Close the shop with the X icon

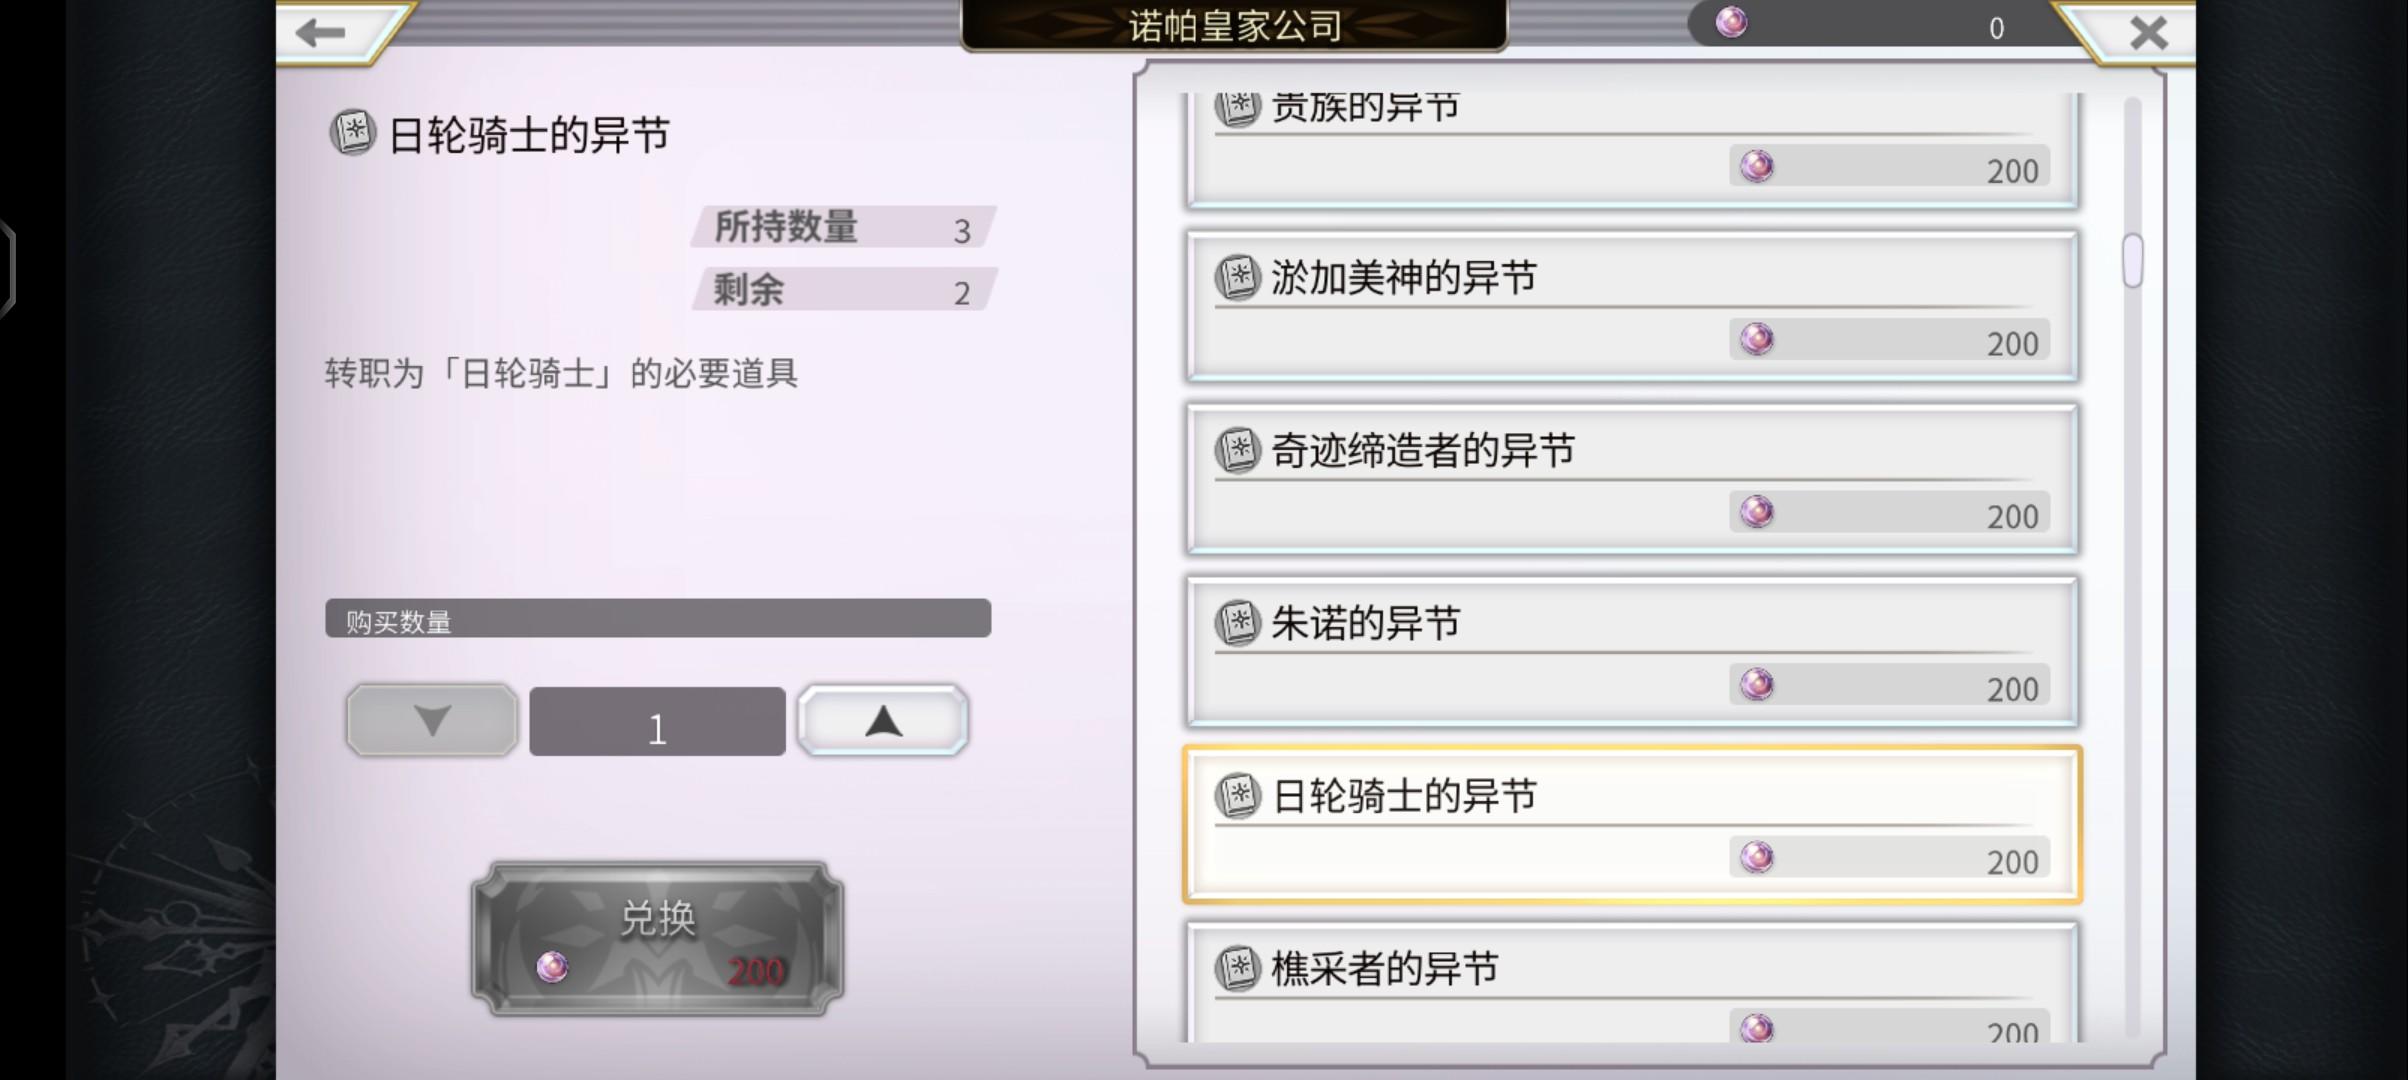(2148, 33)
